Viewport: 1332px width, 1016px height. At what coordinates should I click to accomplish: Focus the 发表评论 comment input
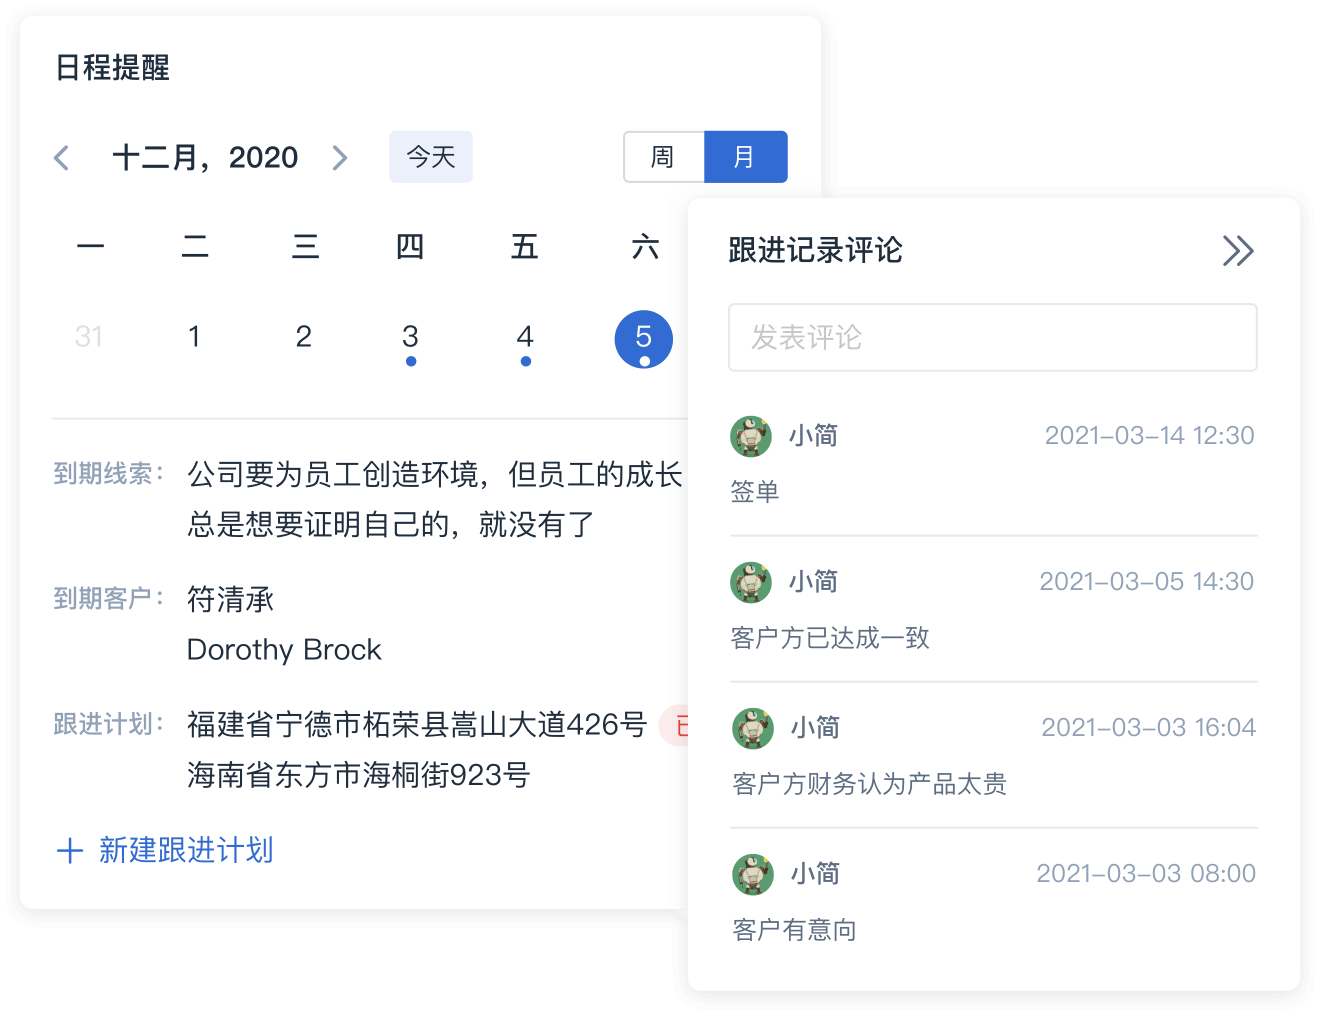(x=992, y=337)
